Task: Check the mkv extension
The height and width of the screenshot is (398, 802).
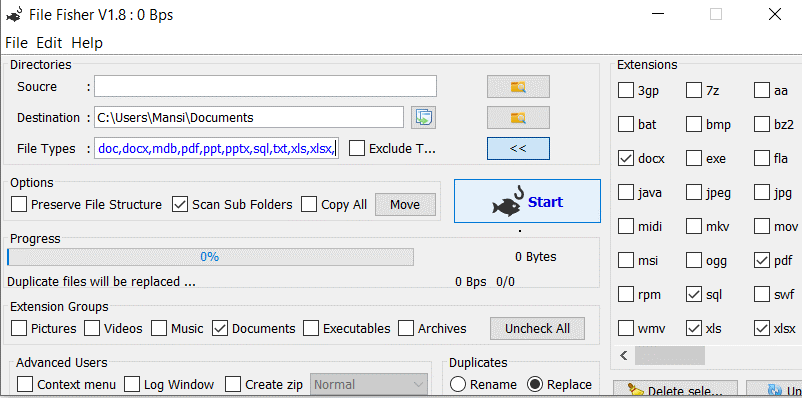Action: [694, 226]
